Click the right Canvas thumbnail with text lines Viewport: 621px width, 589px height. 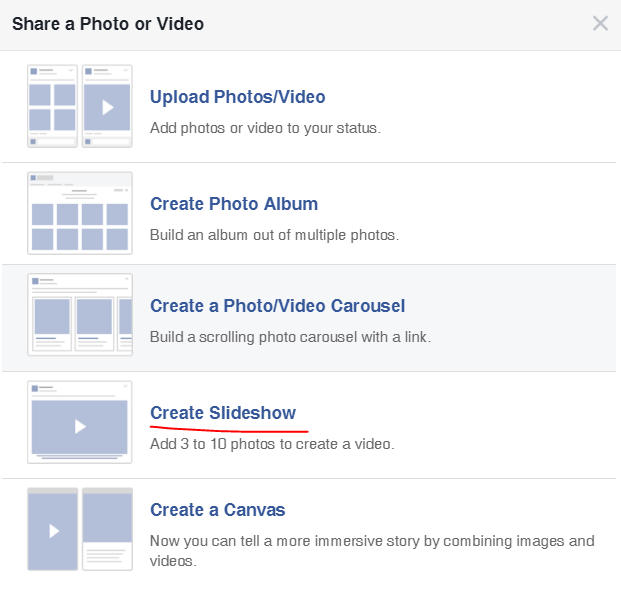107,529
